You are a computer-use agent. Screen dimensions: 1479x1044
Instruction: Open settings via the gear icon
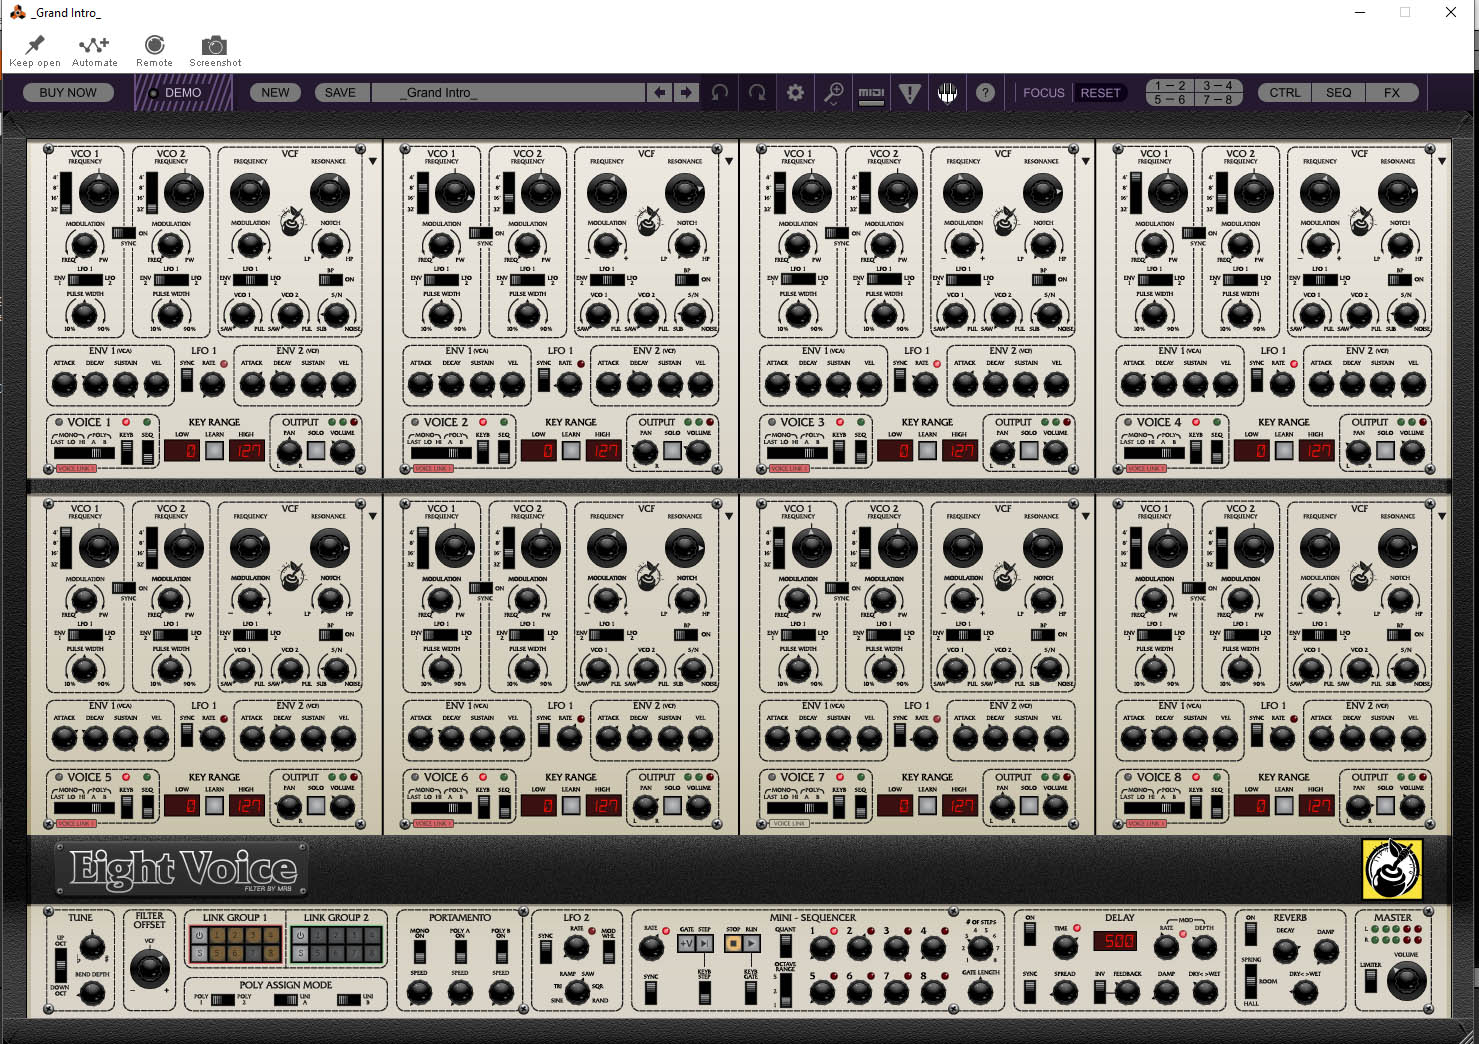(x=795, y=93)
